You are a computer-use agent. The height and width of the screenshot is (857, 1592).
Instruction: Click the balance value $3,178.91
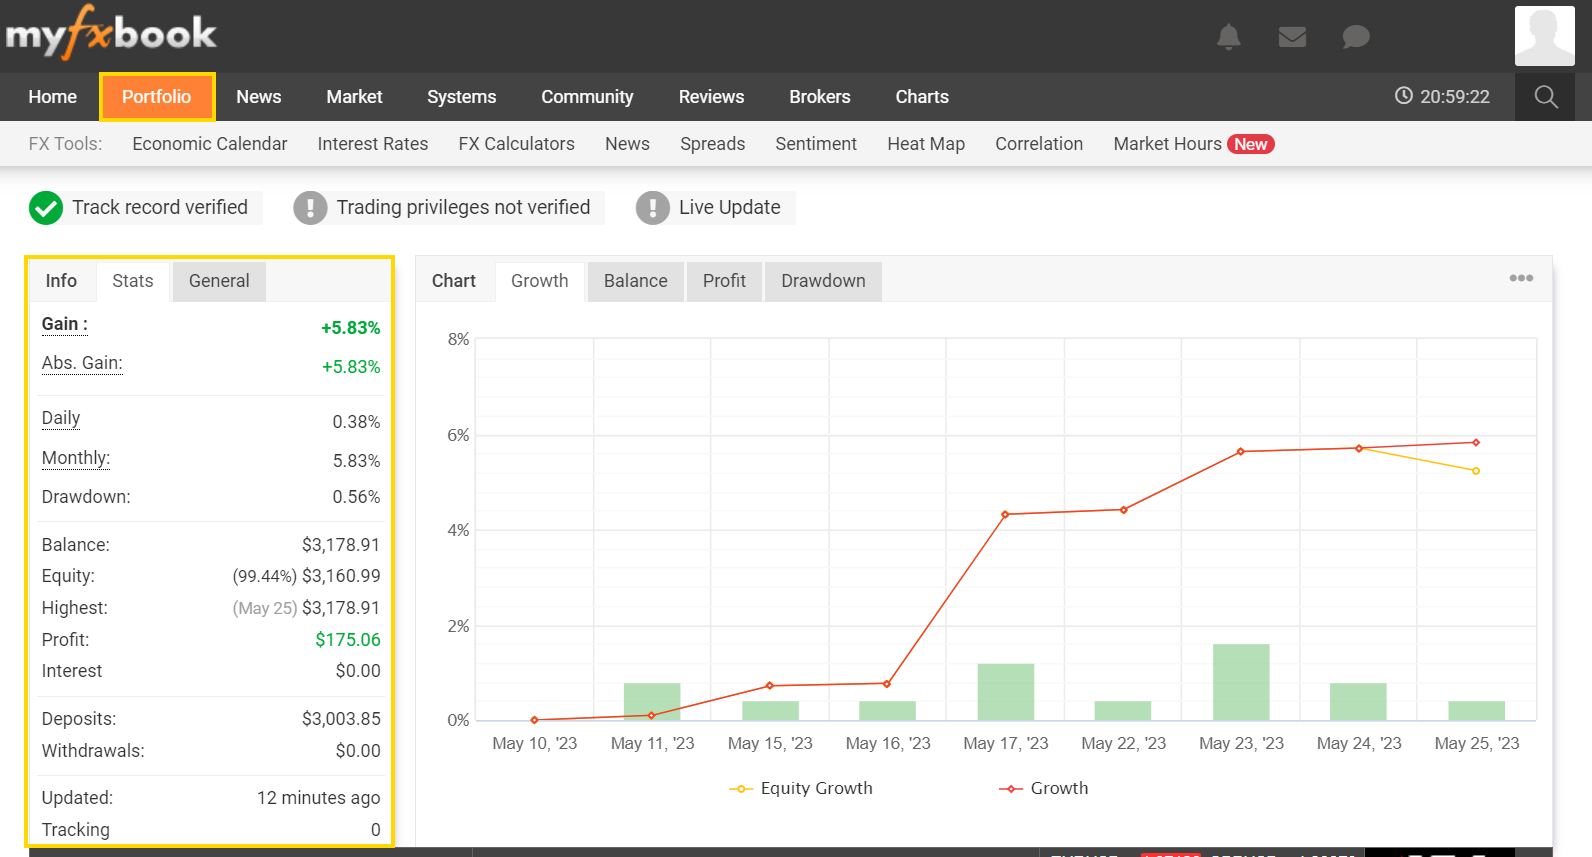(x=341, y=545)
